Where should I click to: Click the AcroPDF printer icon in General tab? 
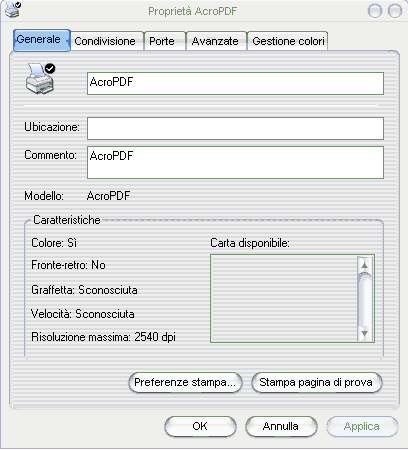tap(41, 79)
